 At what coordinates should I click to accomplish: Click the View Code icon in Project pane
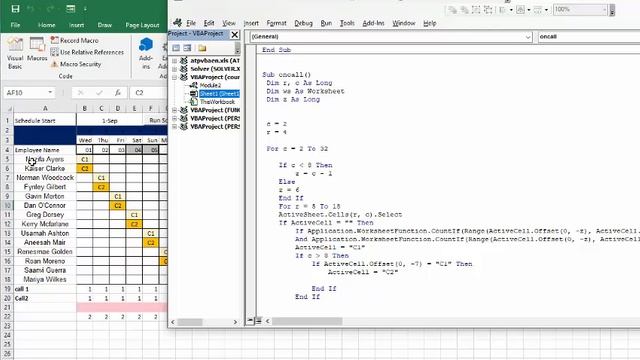pos(176,48)
